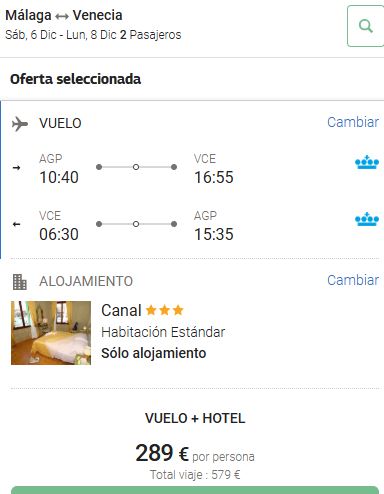The height and width of the screenshot is (494, 384).
Task: Select the Canal hotel name
Action: [121, 310]
